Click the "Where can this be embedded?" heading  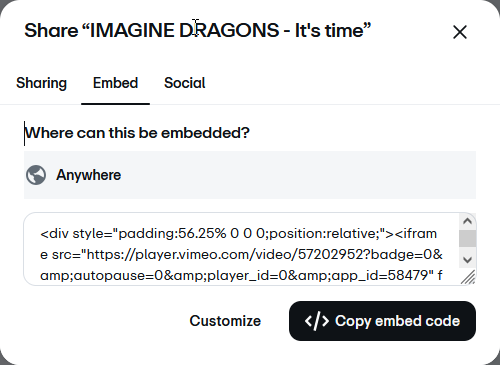tap(137, 133)
